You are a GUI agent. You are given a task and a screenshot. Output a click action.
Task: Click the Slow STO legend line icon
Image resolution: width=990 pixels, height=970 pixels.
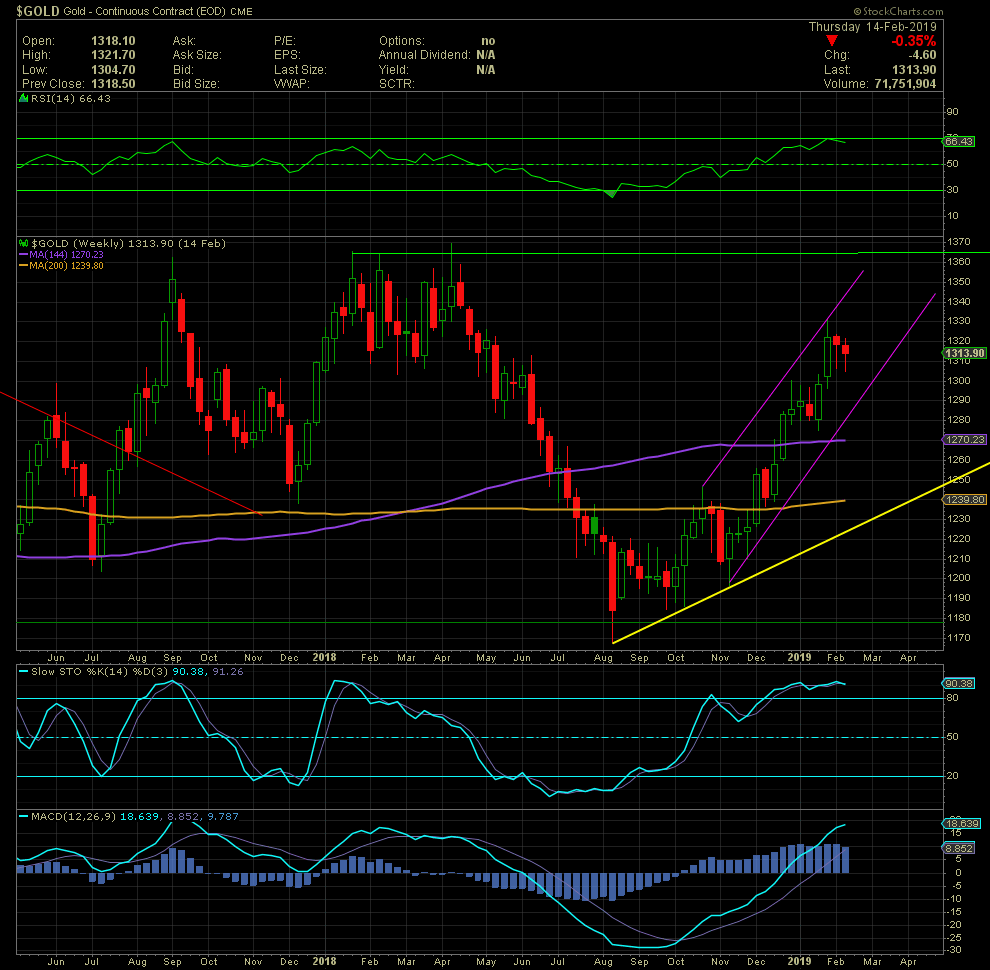click(24, 671)
